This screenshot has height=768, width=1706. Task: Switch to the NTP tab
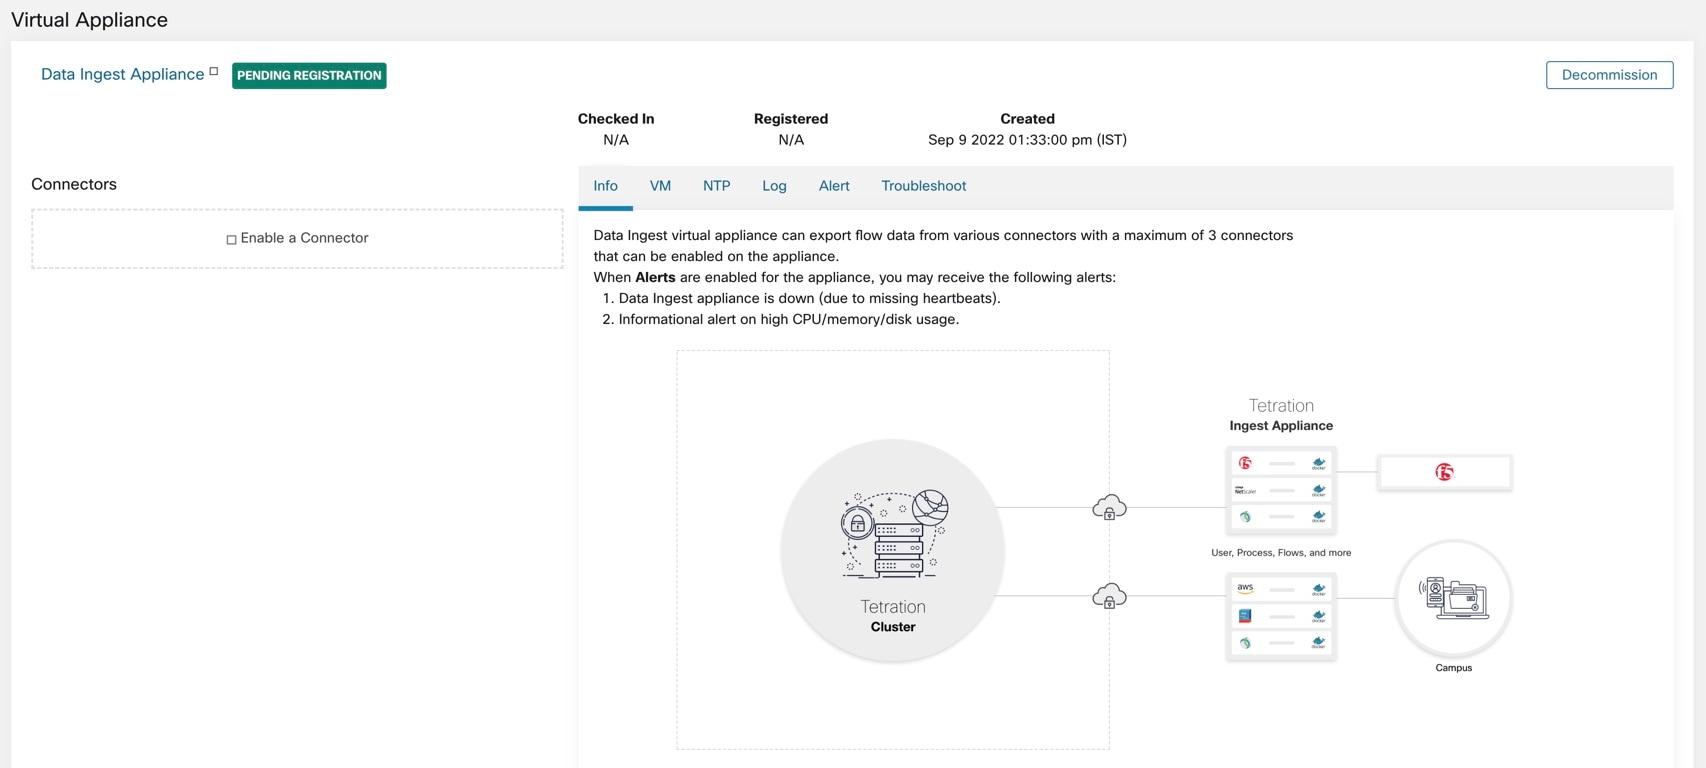(716, 186)
